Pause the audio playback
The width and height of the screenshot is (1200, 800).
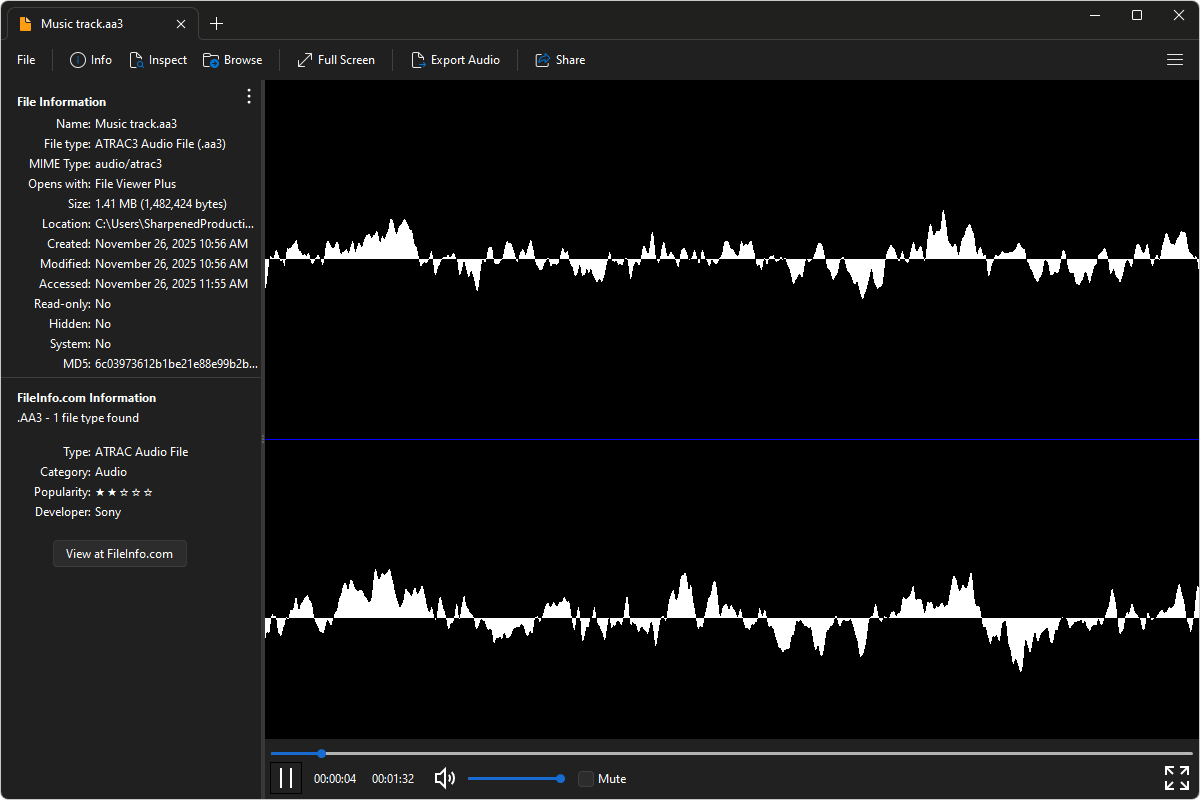point(286,777)
